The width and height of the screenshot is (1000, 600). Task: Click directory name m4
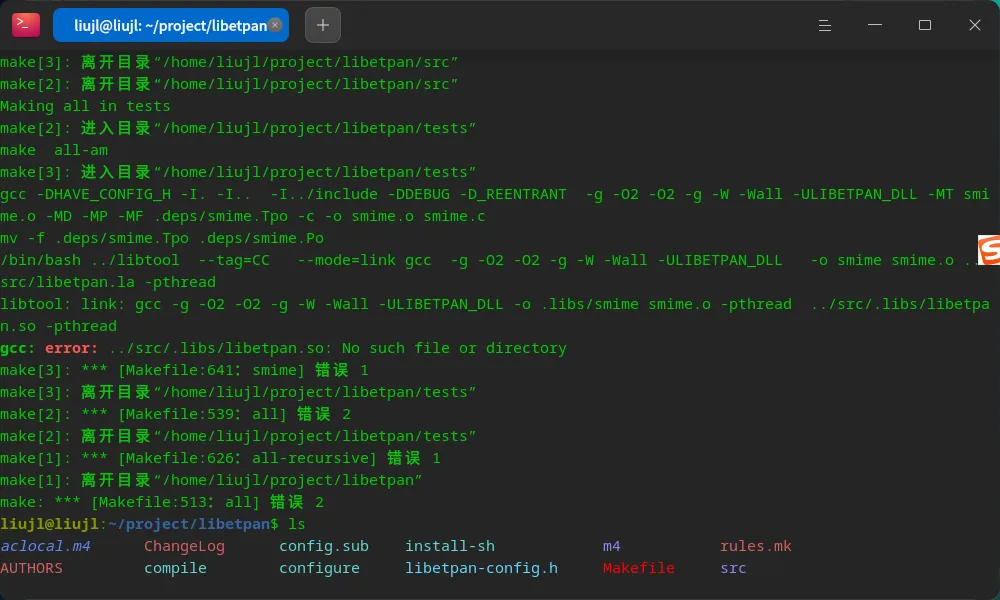click(612, 546)
